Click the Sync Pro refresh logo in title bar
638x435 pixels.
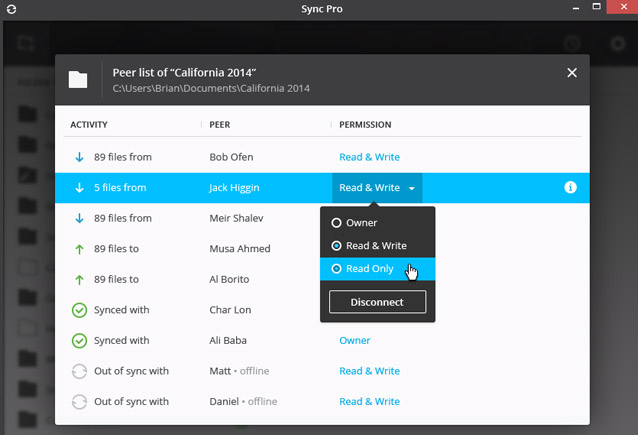click(11, 9)
